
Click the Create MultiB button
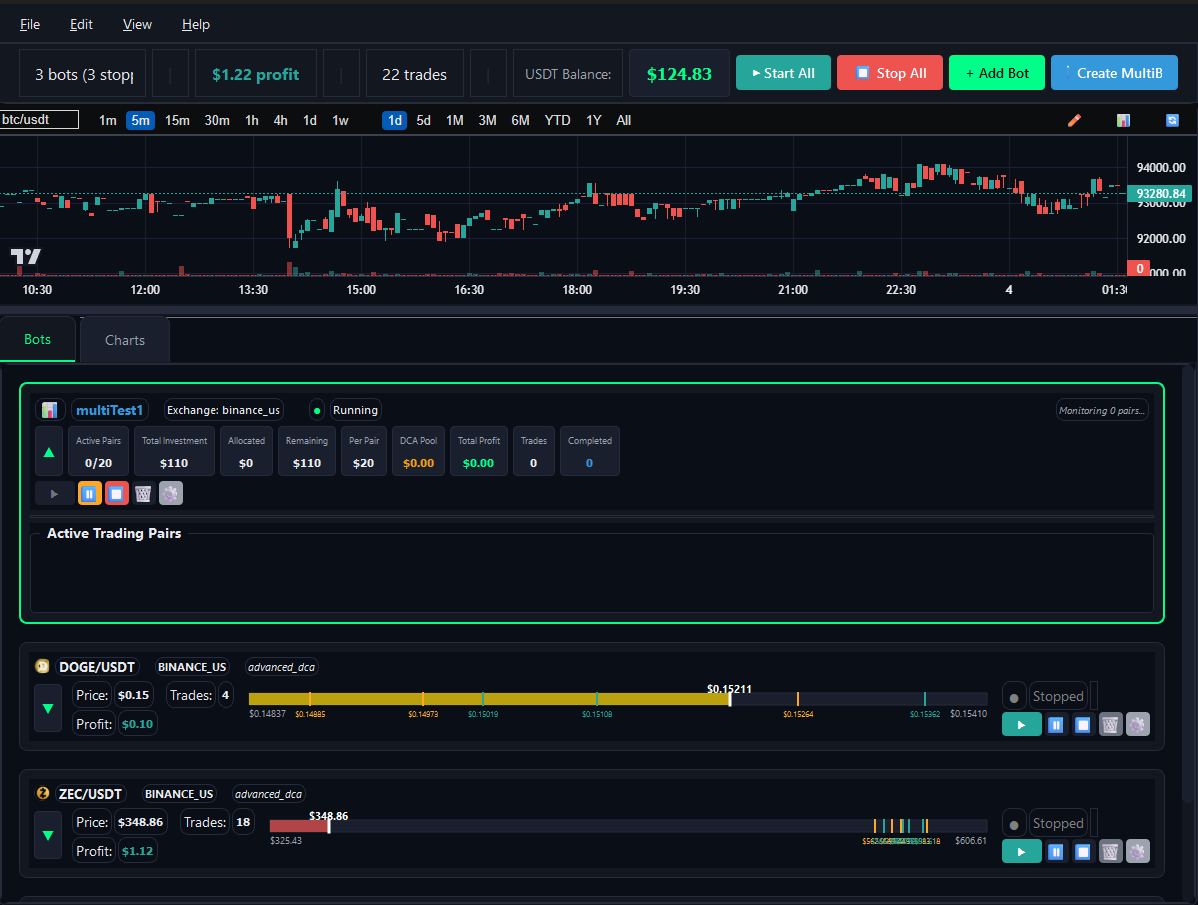point(1114,72)
